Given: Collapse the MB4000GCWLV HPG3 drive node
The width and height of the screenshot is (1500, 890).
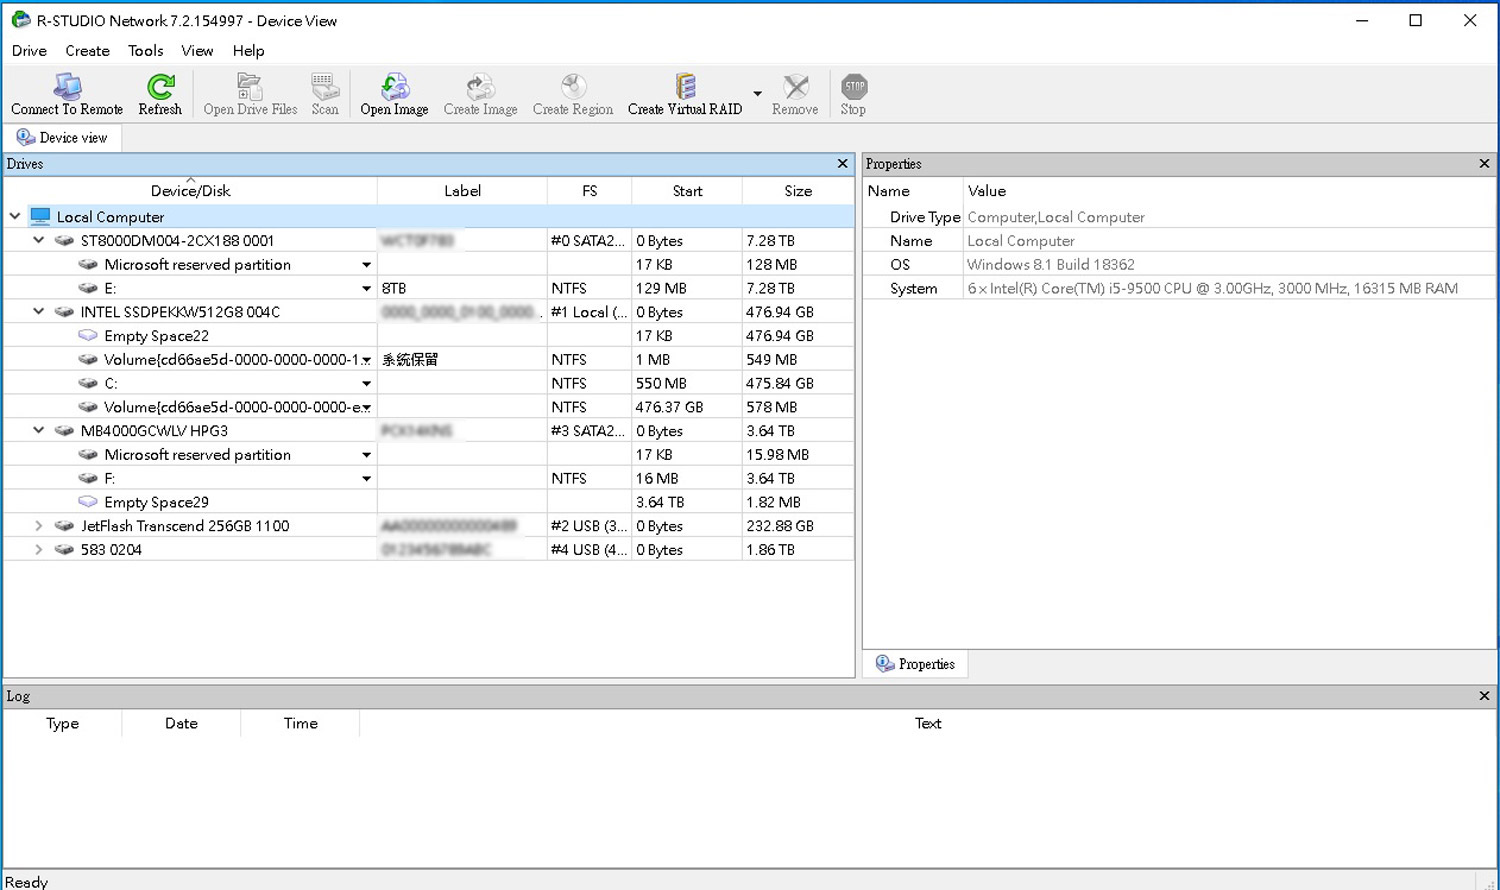Looking at the screenshot, I should [x=39, y=430].
